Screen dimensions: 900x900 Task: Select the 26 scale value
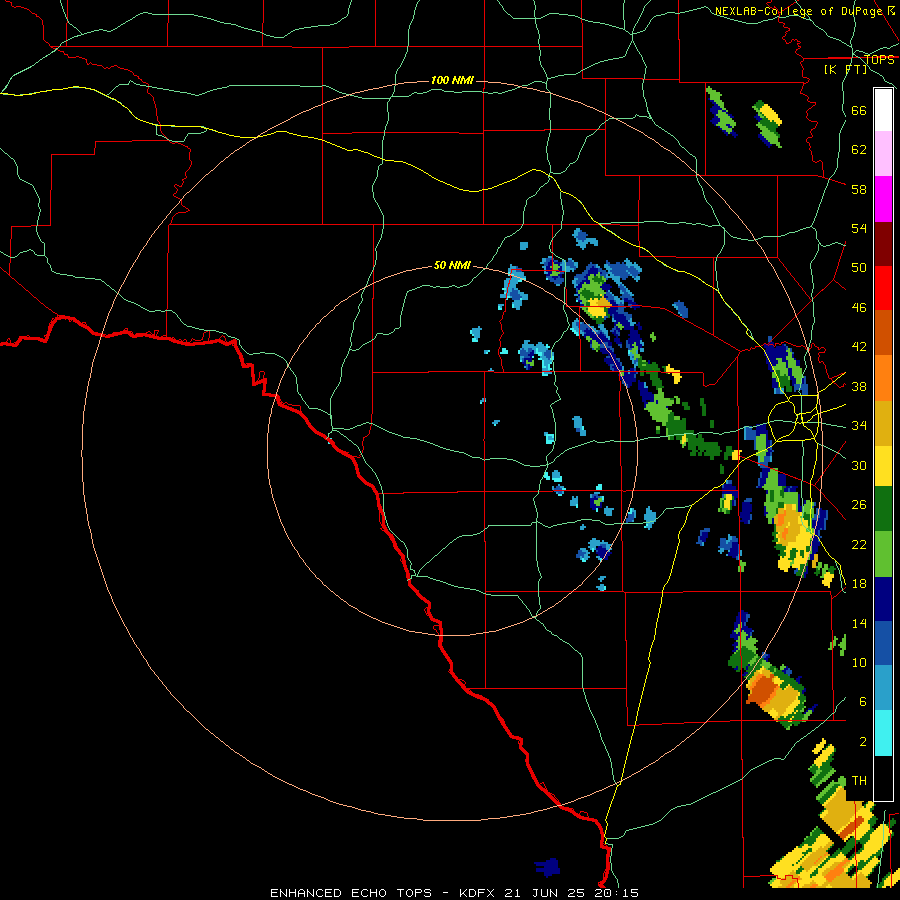click(859, 505)
